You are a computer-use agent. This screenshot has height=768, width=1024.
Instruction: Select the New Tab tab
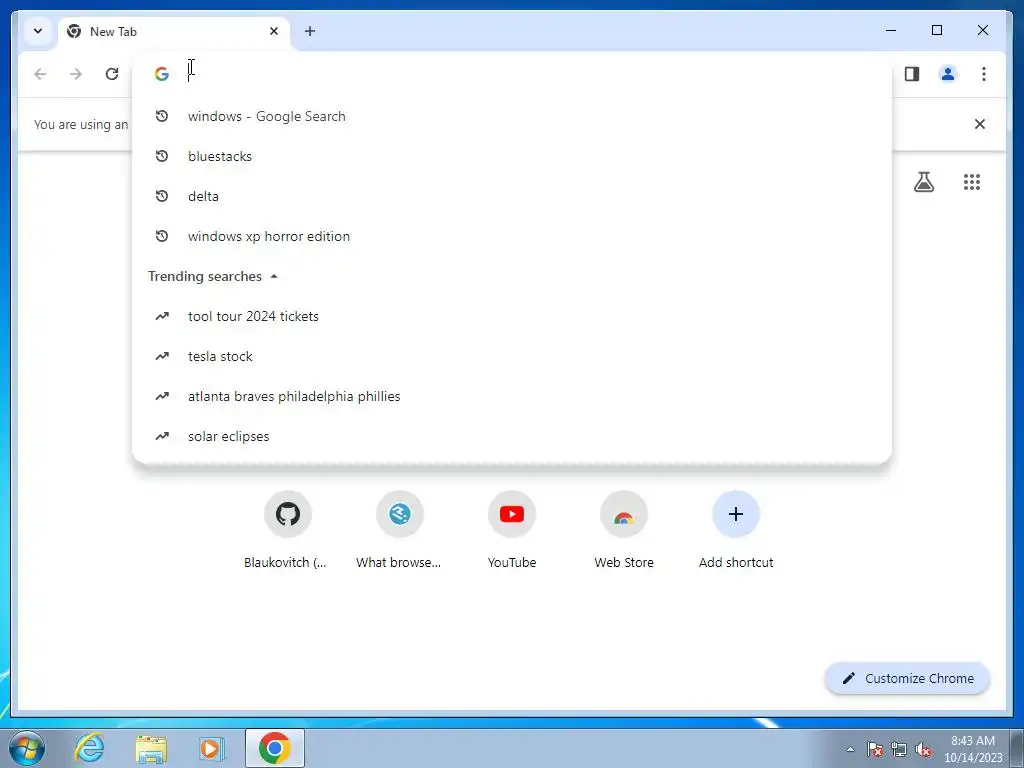coord(174,31)
